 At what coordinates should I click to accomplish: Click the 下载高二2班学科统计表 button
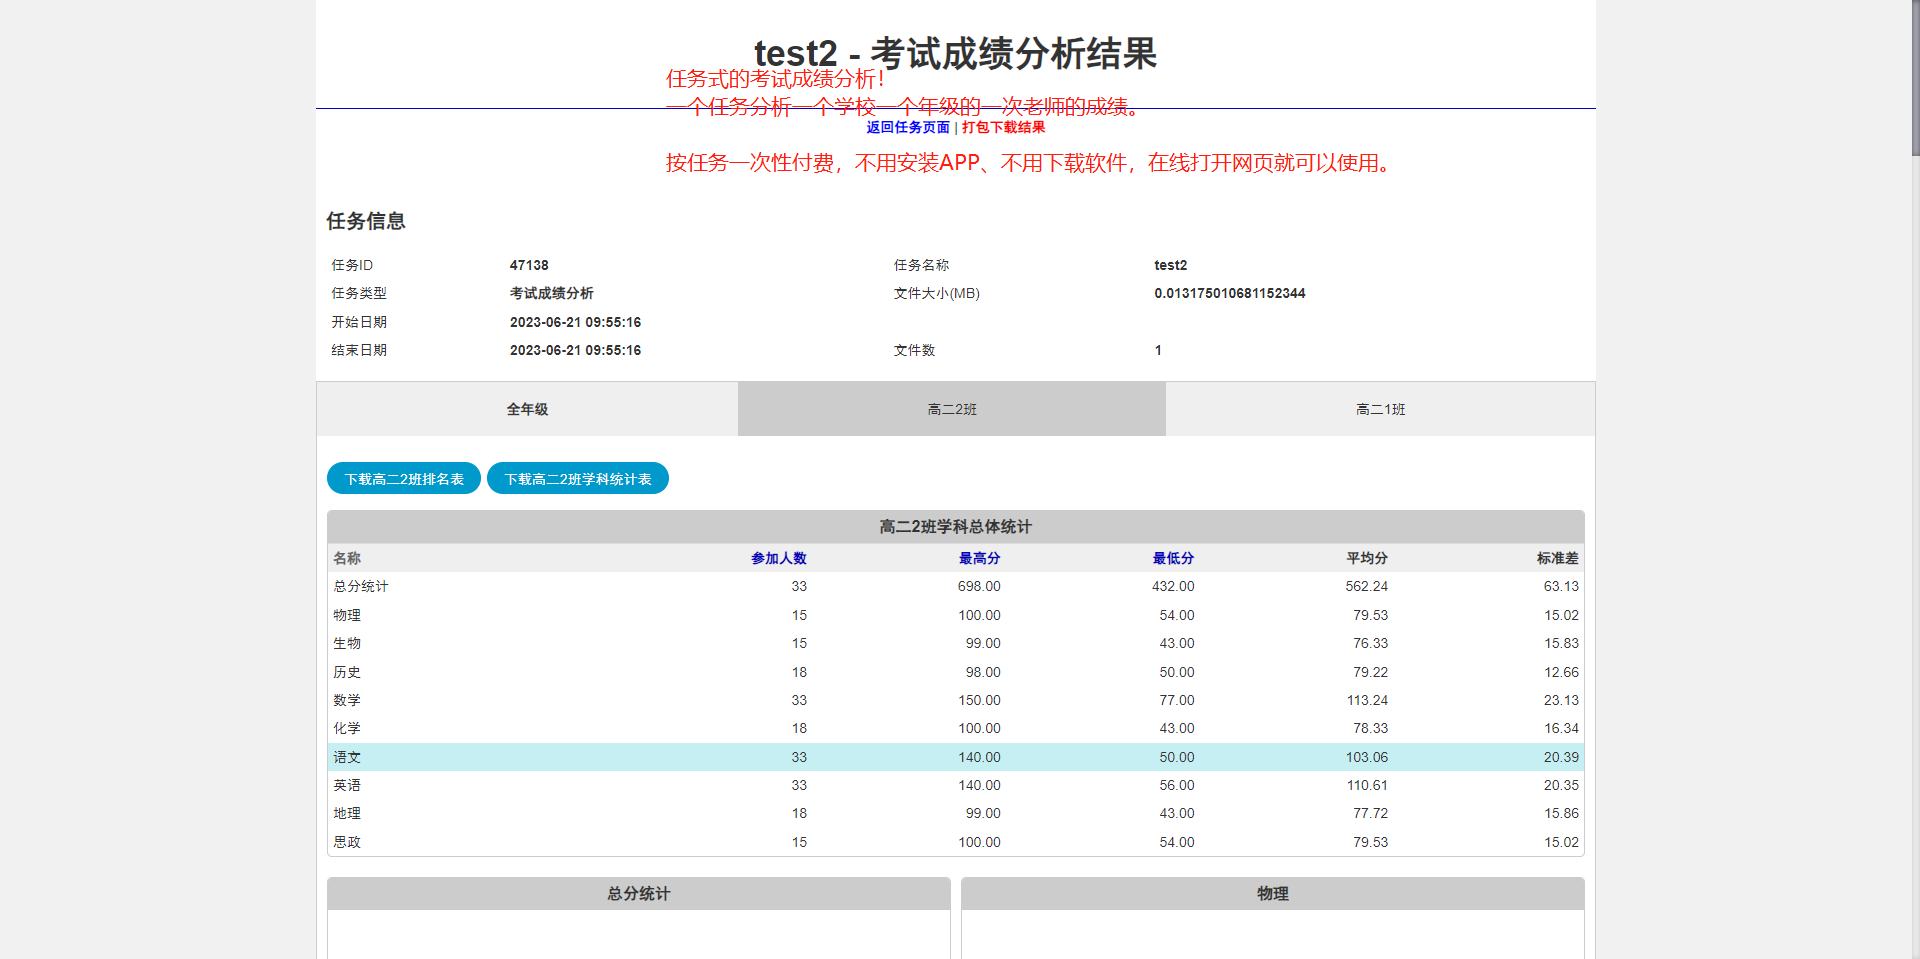coord(578,479)
